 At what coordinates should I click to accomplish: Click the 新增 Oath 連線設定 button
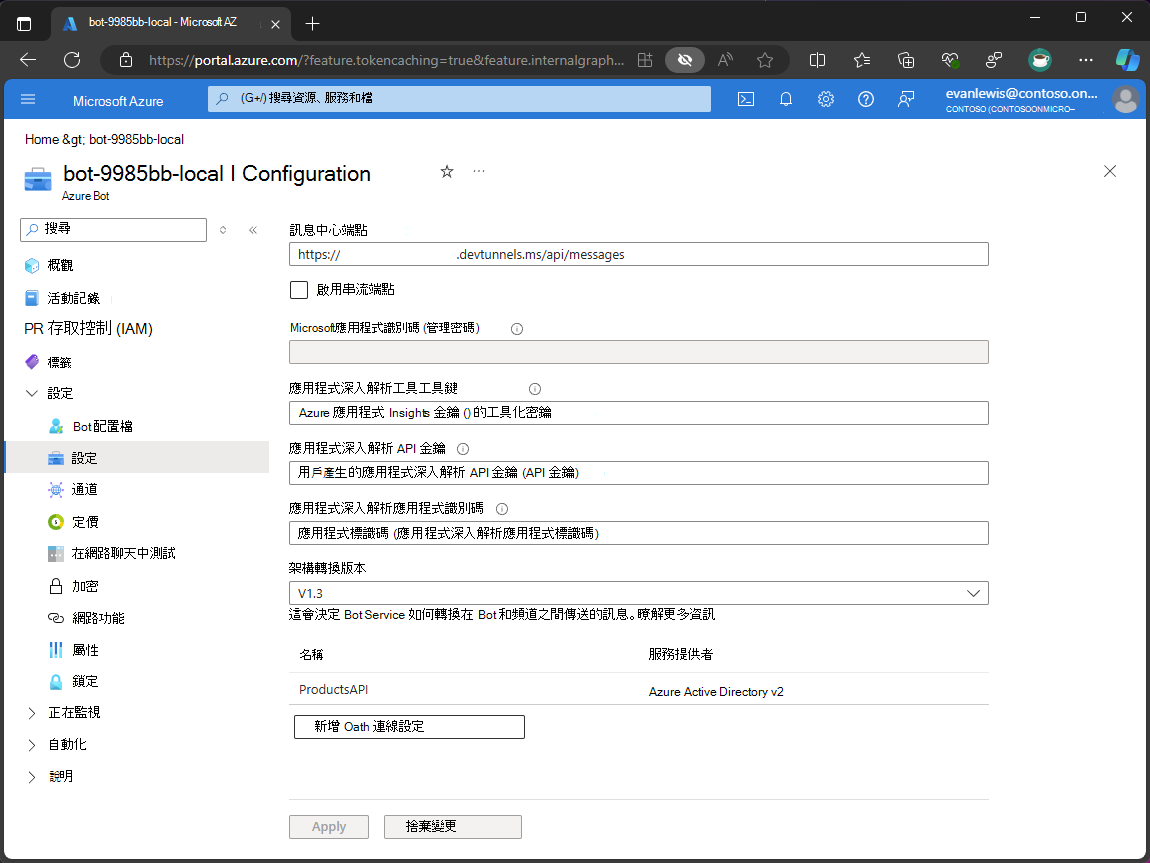pos(409,727)
